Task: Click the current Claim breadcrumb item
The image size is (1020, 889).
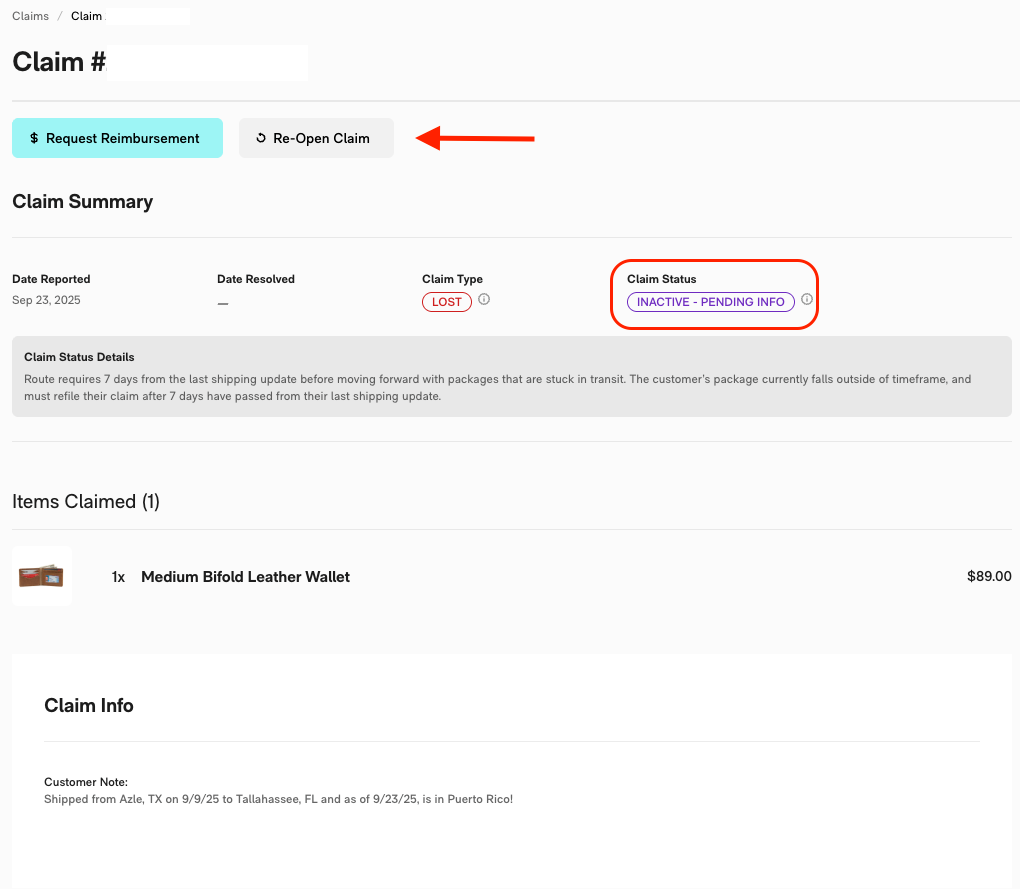Action: coord(86,16)
